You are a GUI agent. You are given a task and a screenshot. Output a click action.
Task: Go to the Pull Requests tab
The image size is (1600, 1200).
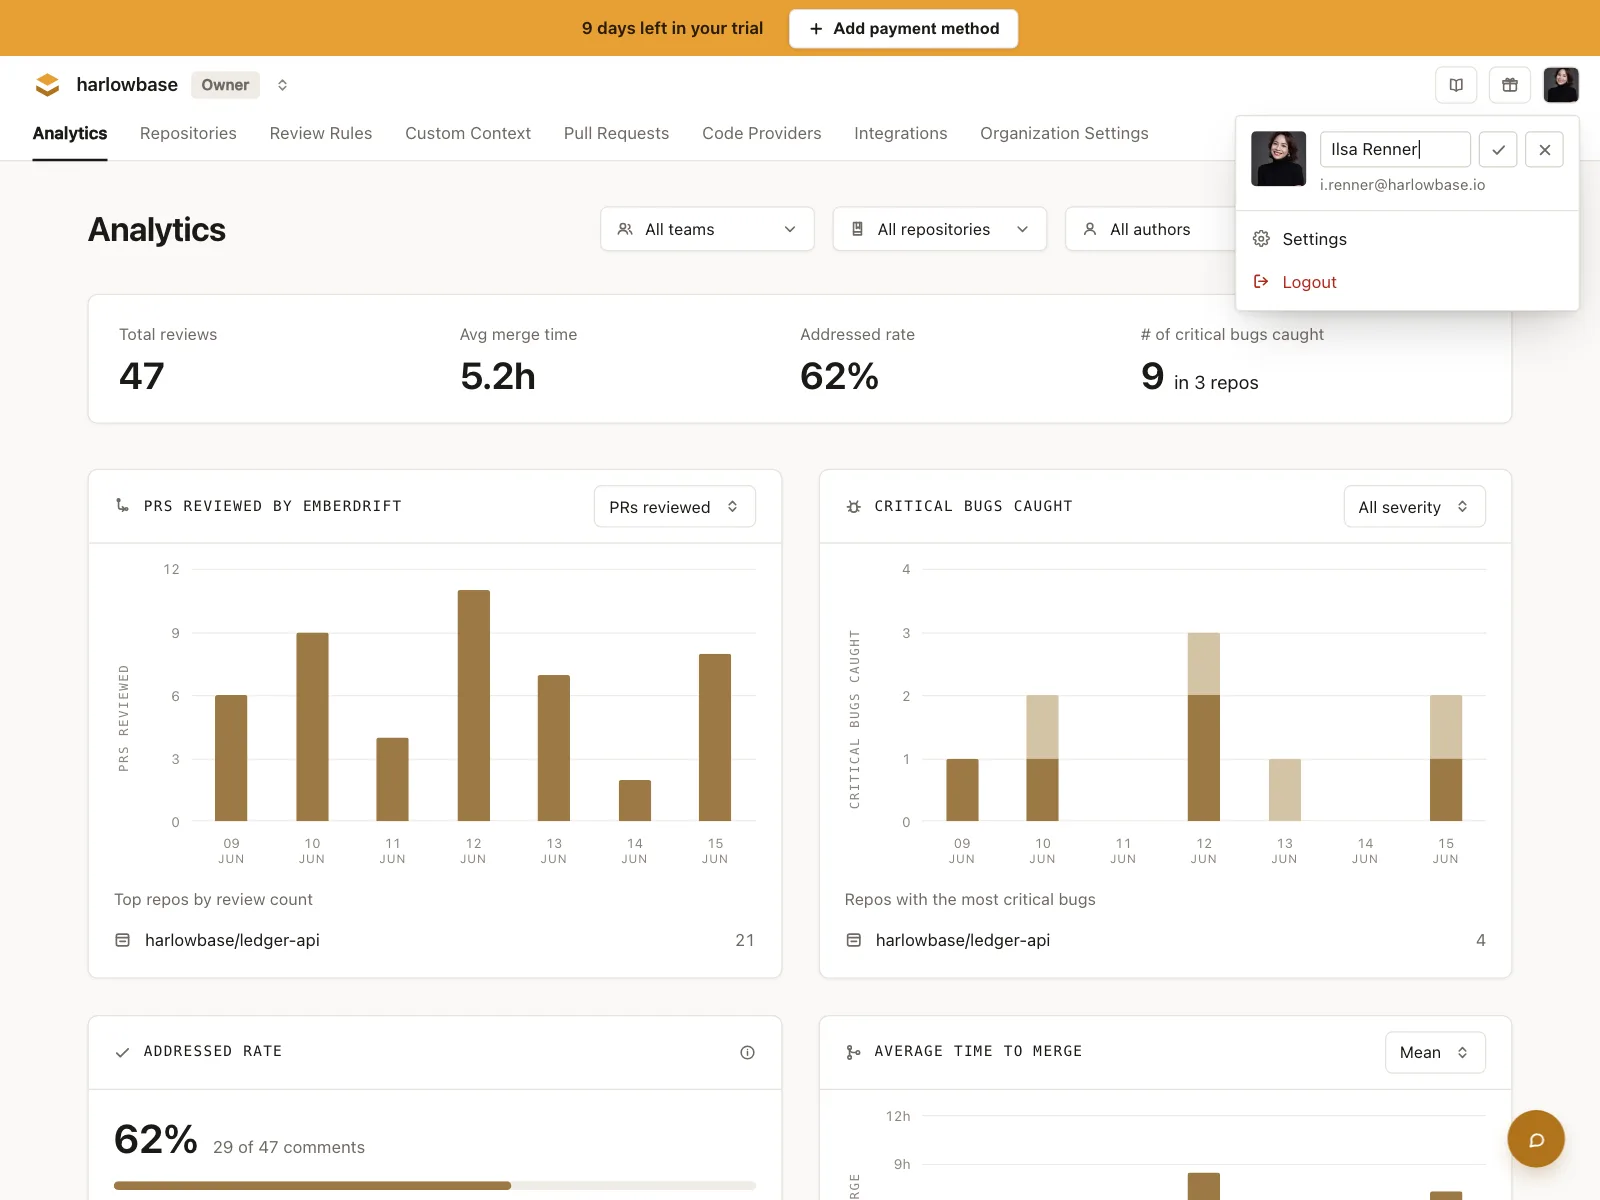pos(616,134)
